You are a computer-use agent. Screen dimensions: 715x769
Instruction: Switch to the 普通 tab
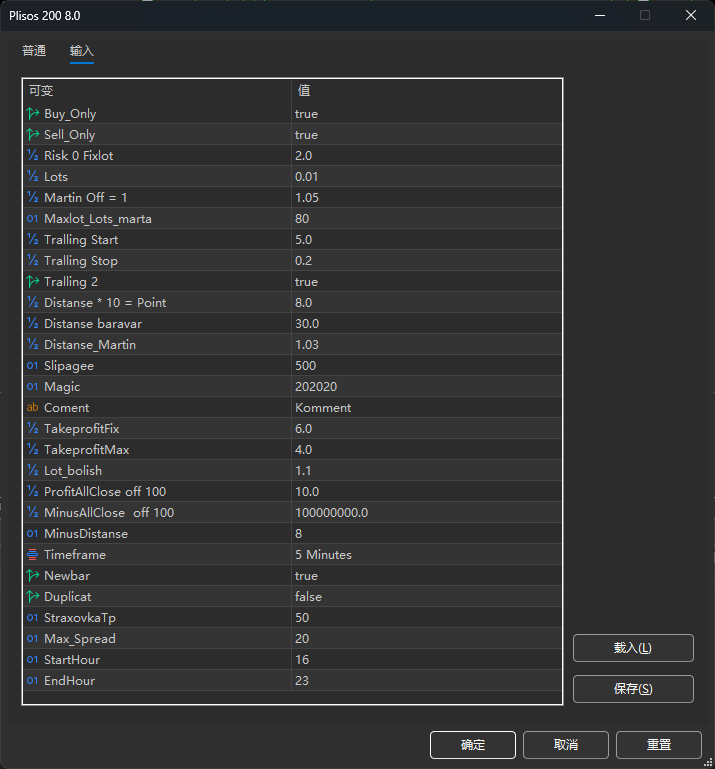click(x=34, y=51)
